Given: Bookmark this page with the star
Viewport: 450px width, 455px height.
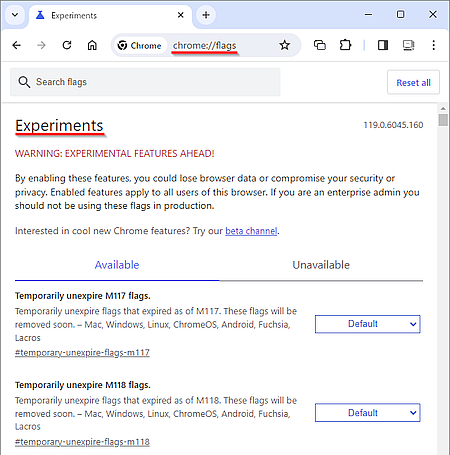Looking at the screenshot, I should pyautogui.click(x=285, y=45).
